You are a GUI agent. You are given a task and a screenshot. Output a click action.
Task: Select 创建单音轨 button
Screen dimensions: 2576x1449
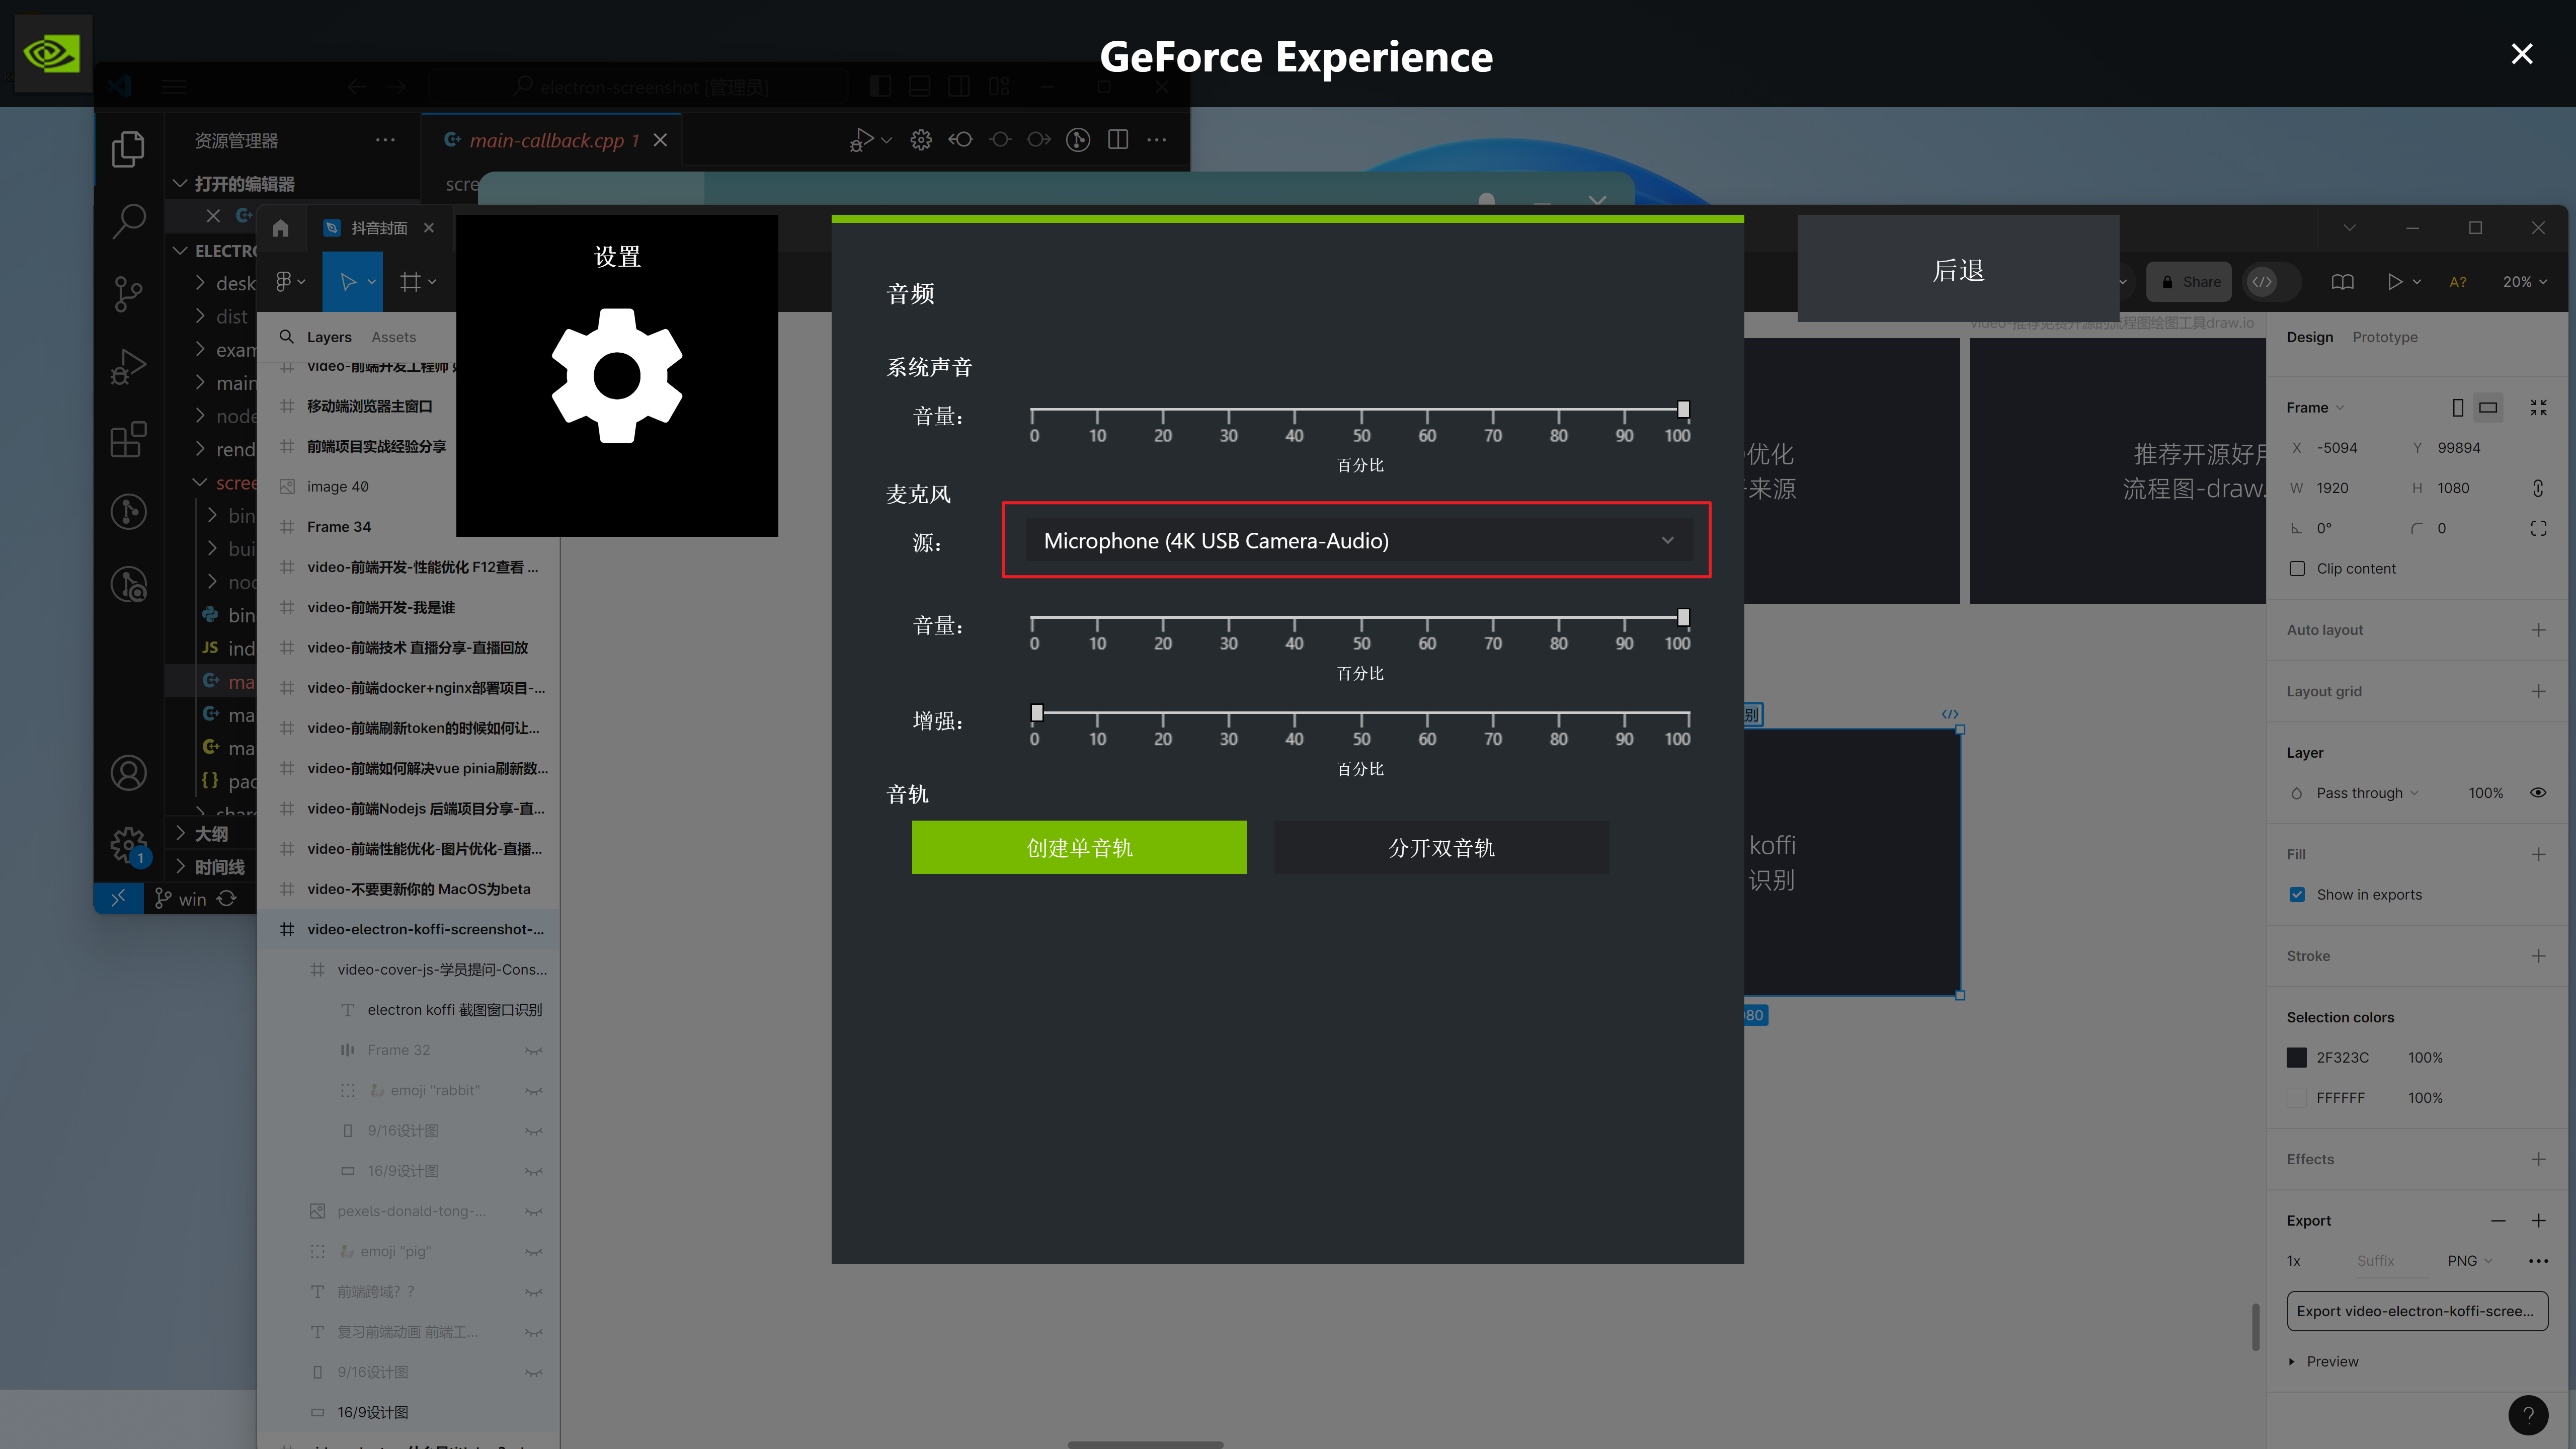[1079, 847]
